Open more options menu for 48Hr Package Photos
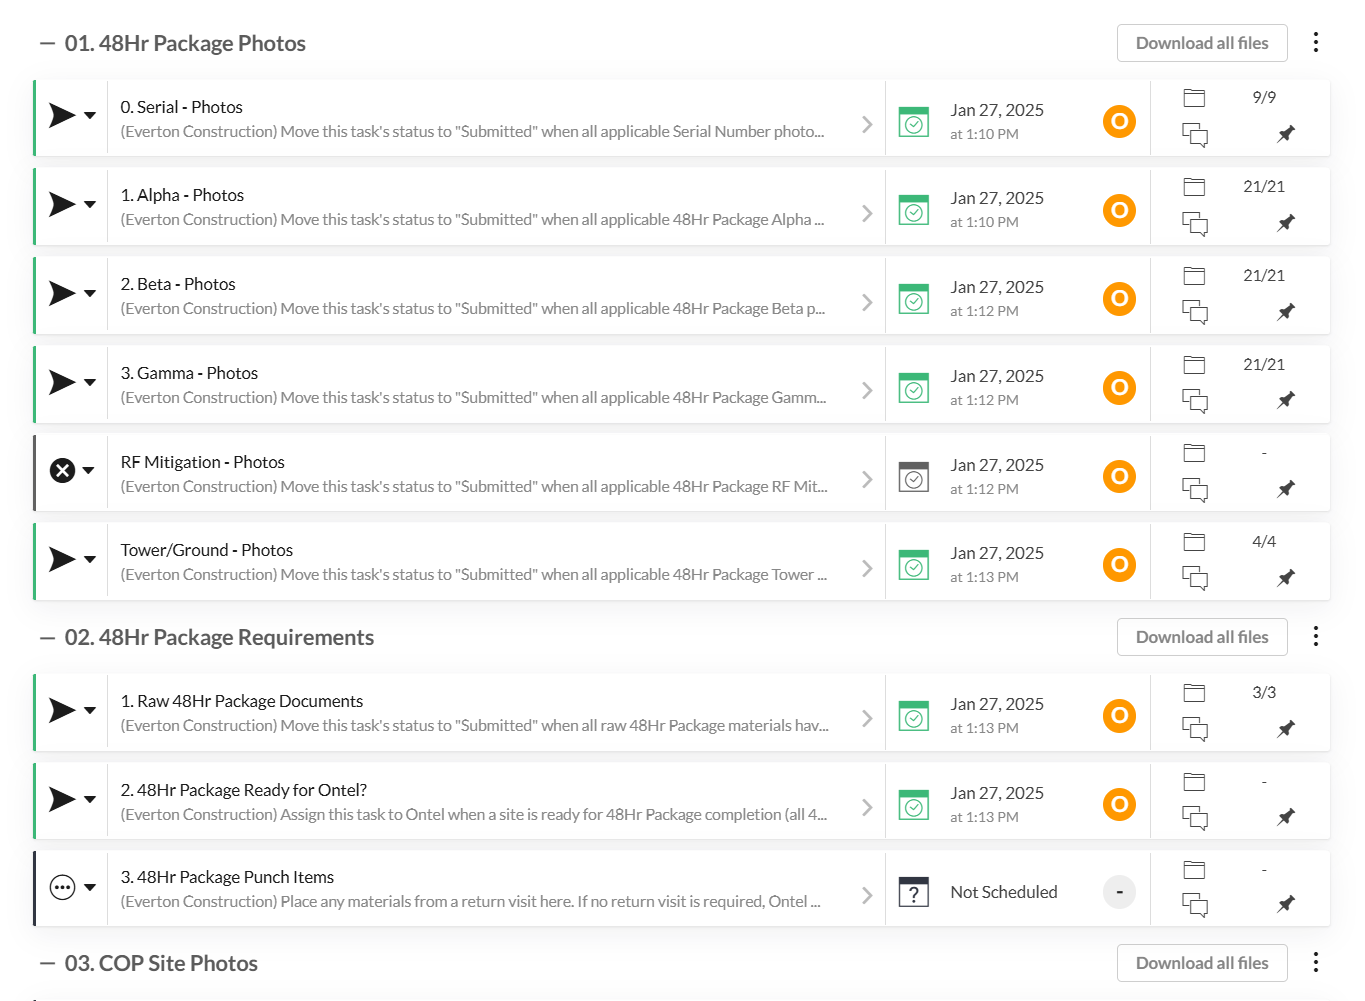The width and height of the screenshot is (1365, 1001). tap(1315, 43)
